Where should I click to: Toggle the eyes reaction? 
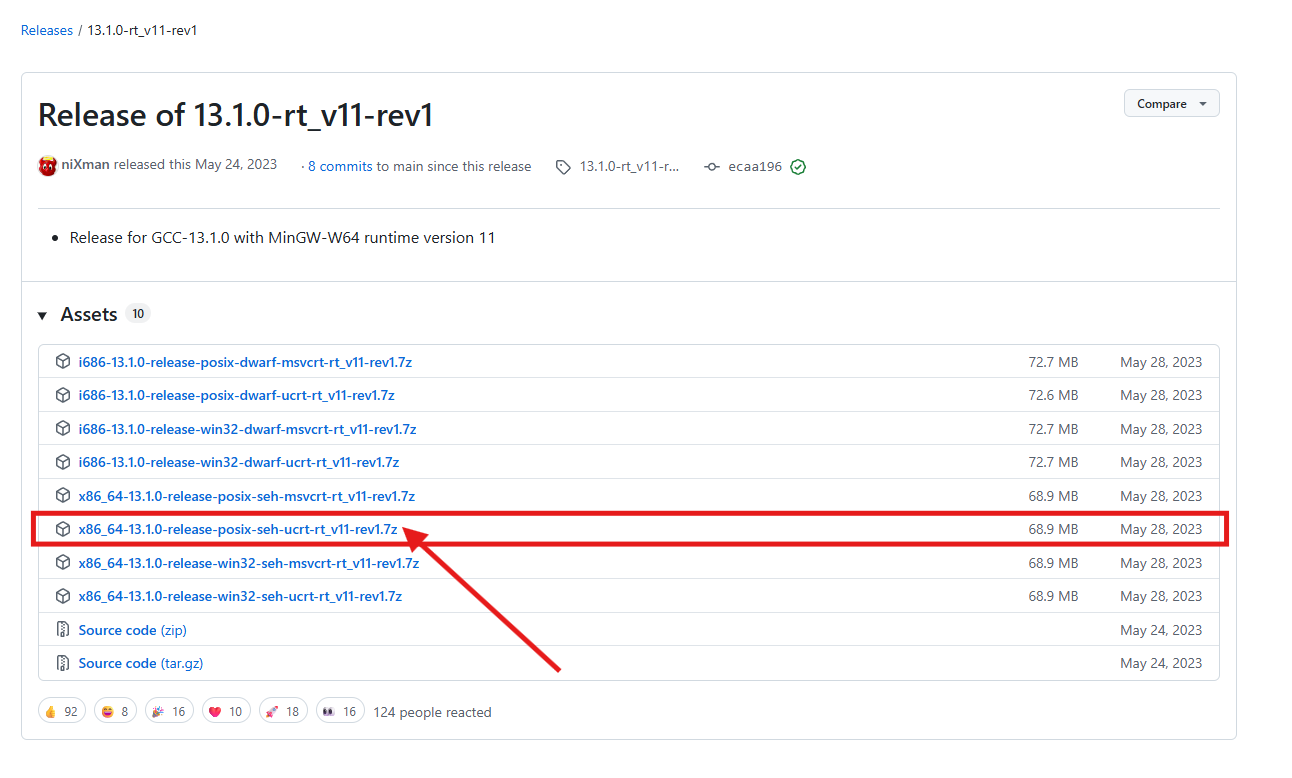click(x=339, y=710)
